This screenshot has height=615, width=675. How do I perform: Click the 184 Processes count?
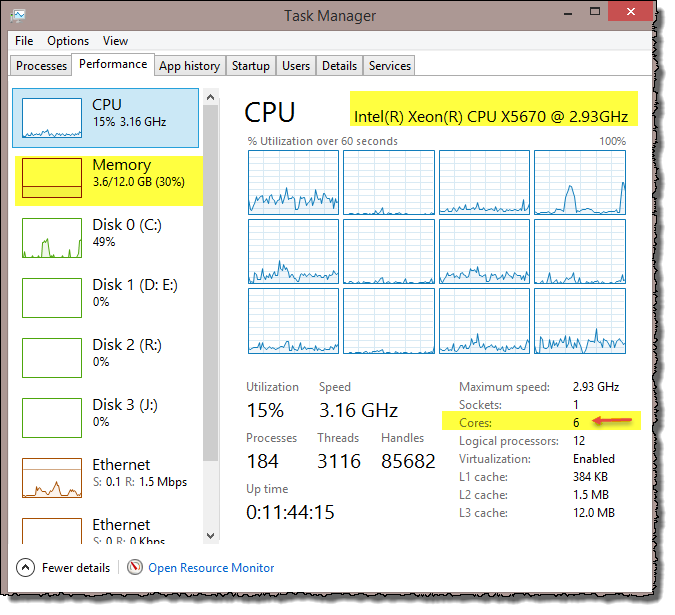pyautogui.click(x=263, y=461)
